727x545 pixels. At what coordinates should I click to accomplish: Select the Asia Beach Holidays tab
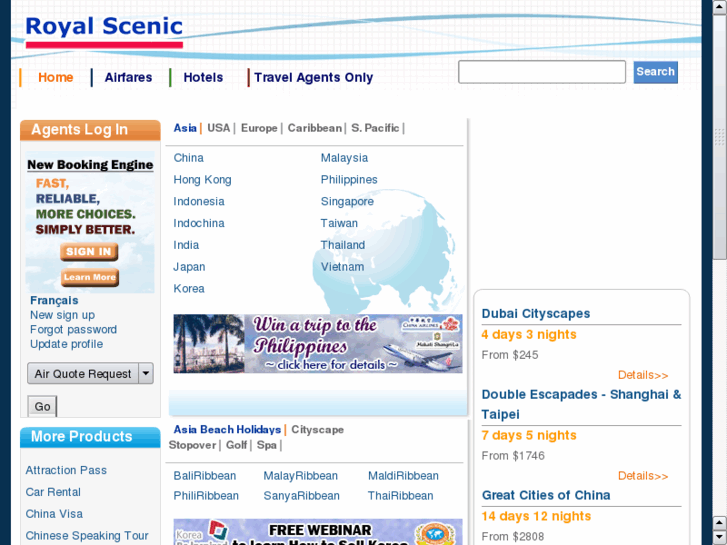pos(227,430)
